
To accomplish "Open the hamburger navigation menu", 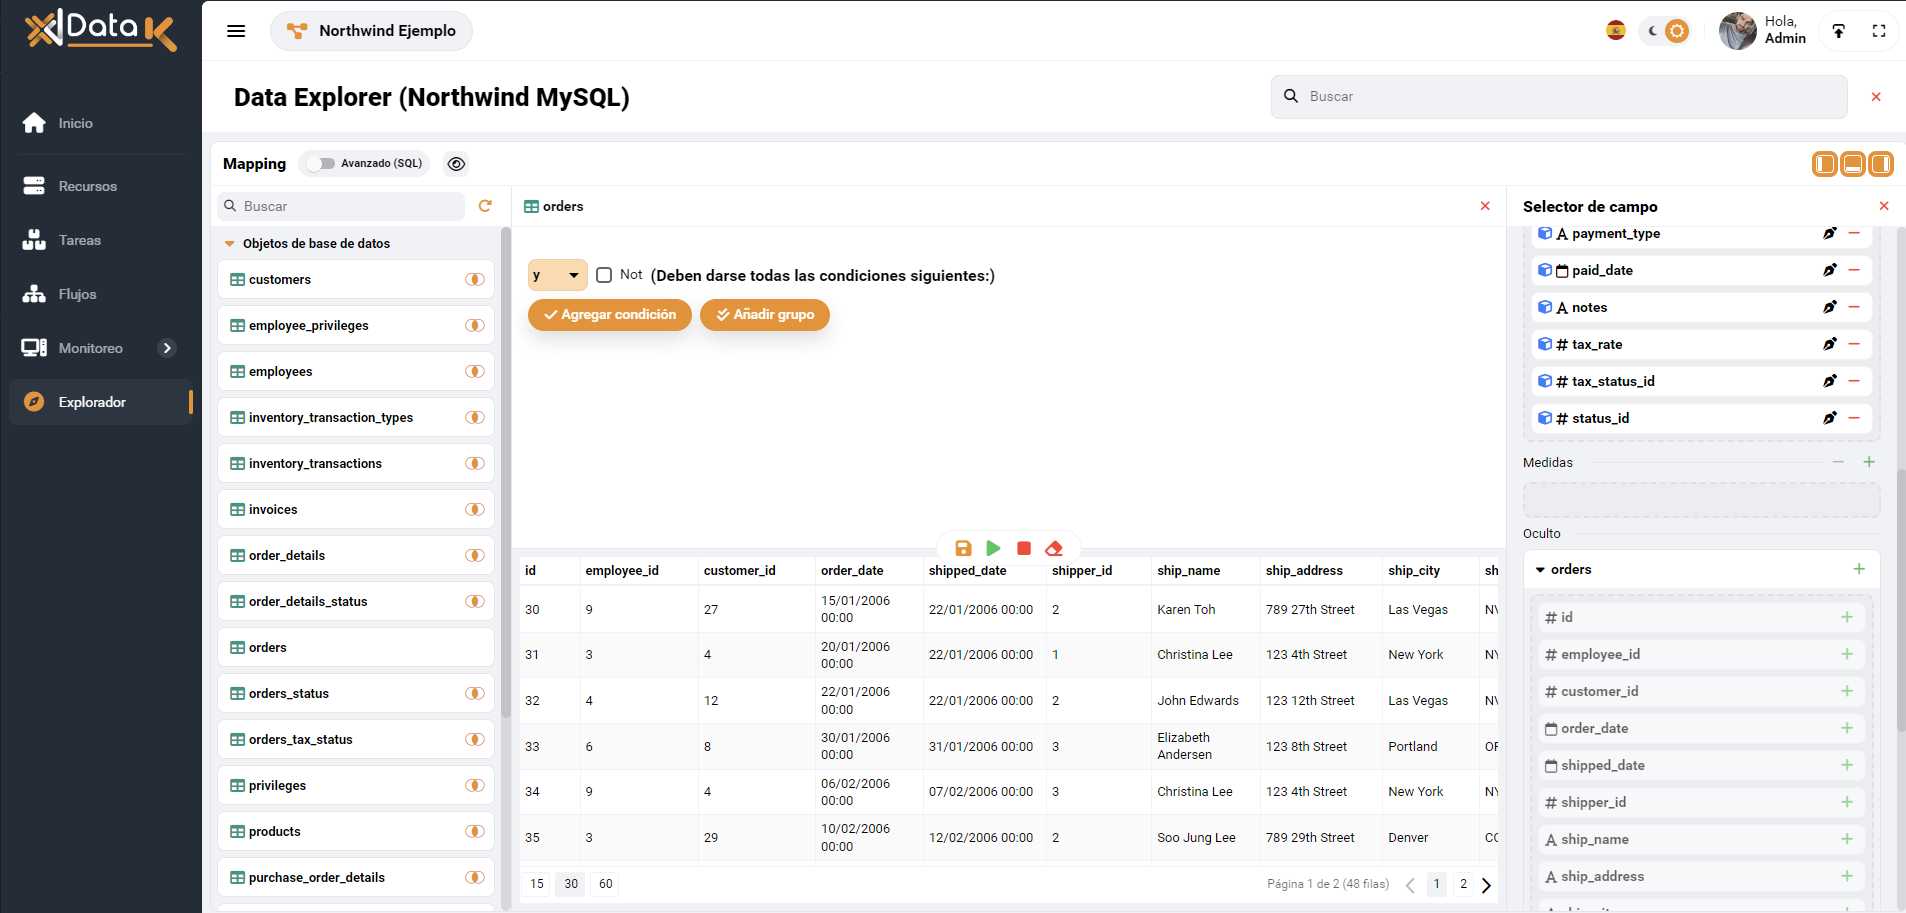I will [x=236, y=31].
